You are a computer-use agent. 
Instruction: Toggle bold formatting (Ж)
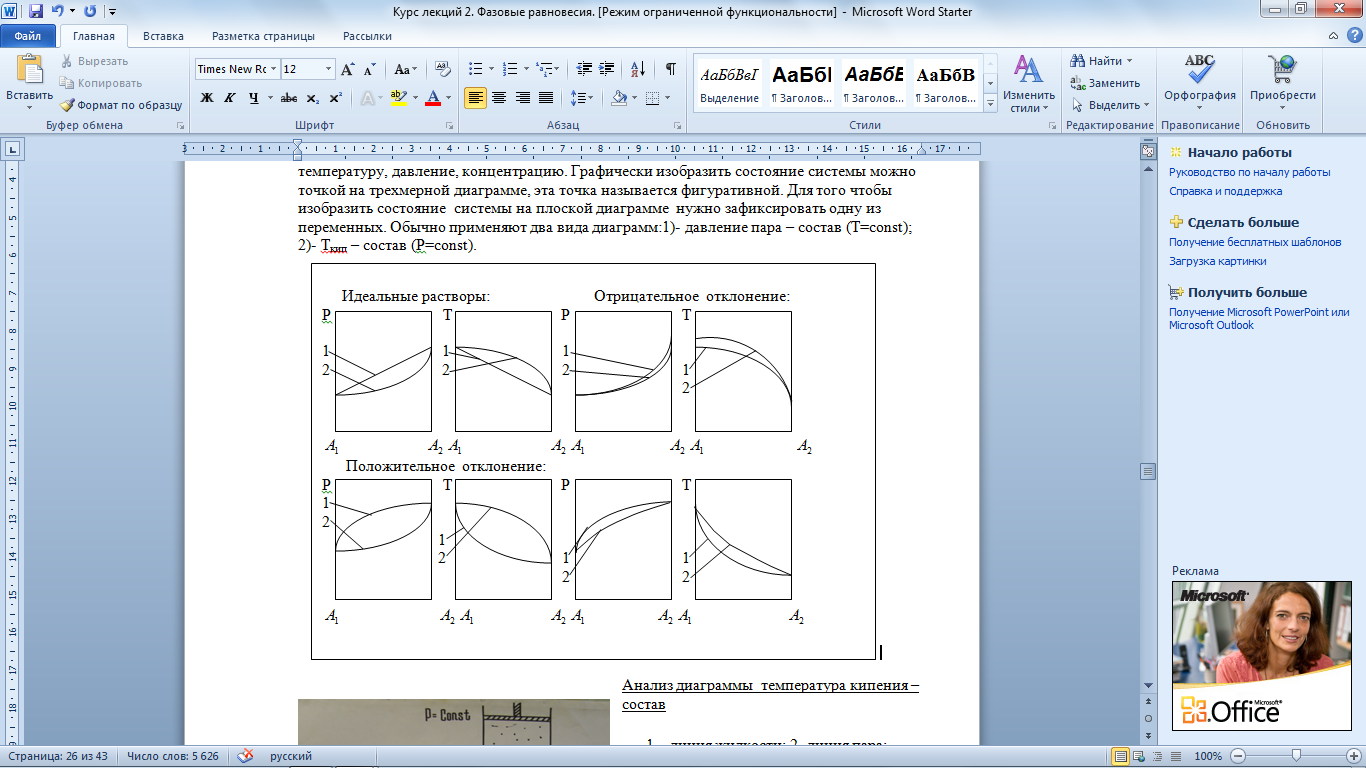click(207, 98)
